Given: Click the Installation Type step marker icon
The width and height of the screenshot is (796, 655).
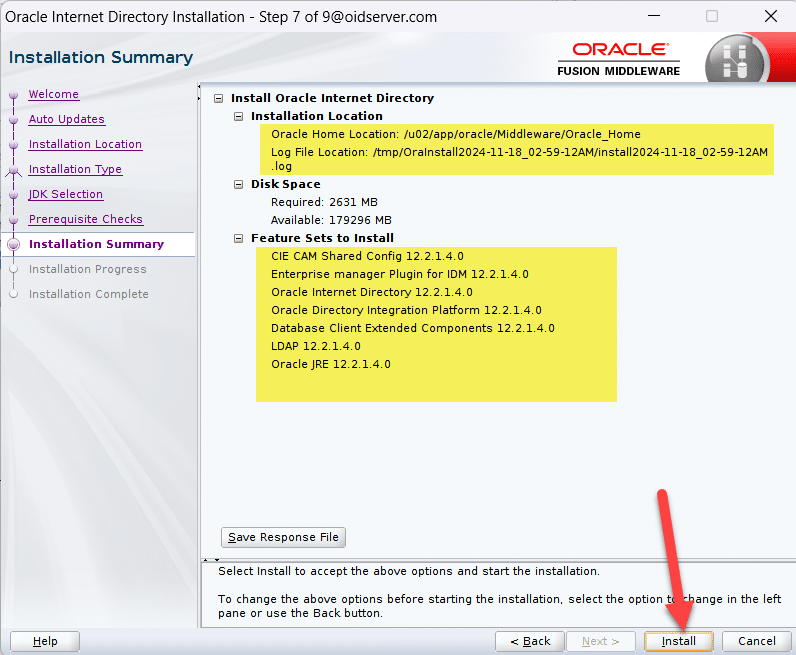Looking at the screenshot, I should click(x=13, y=170).
